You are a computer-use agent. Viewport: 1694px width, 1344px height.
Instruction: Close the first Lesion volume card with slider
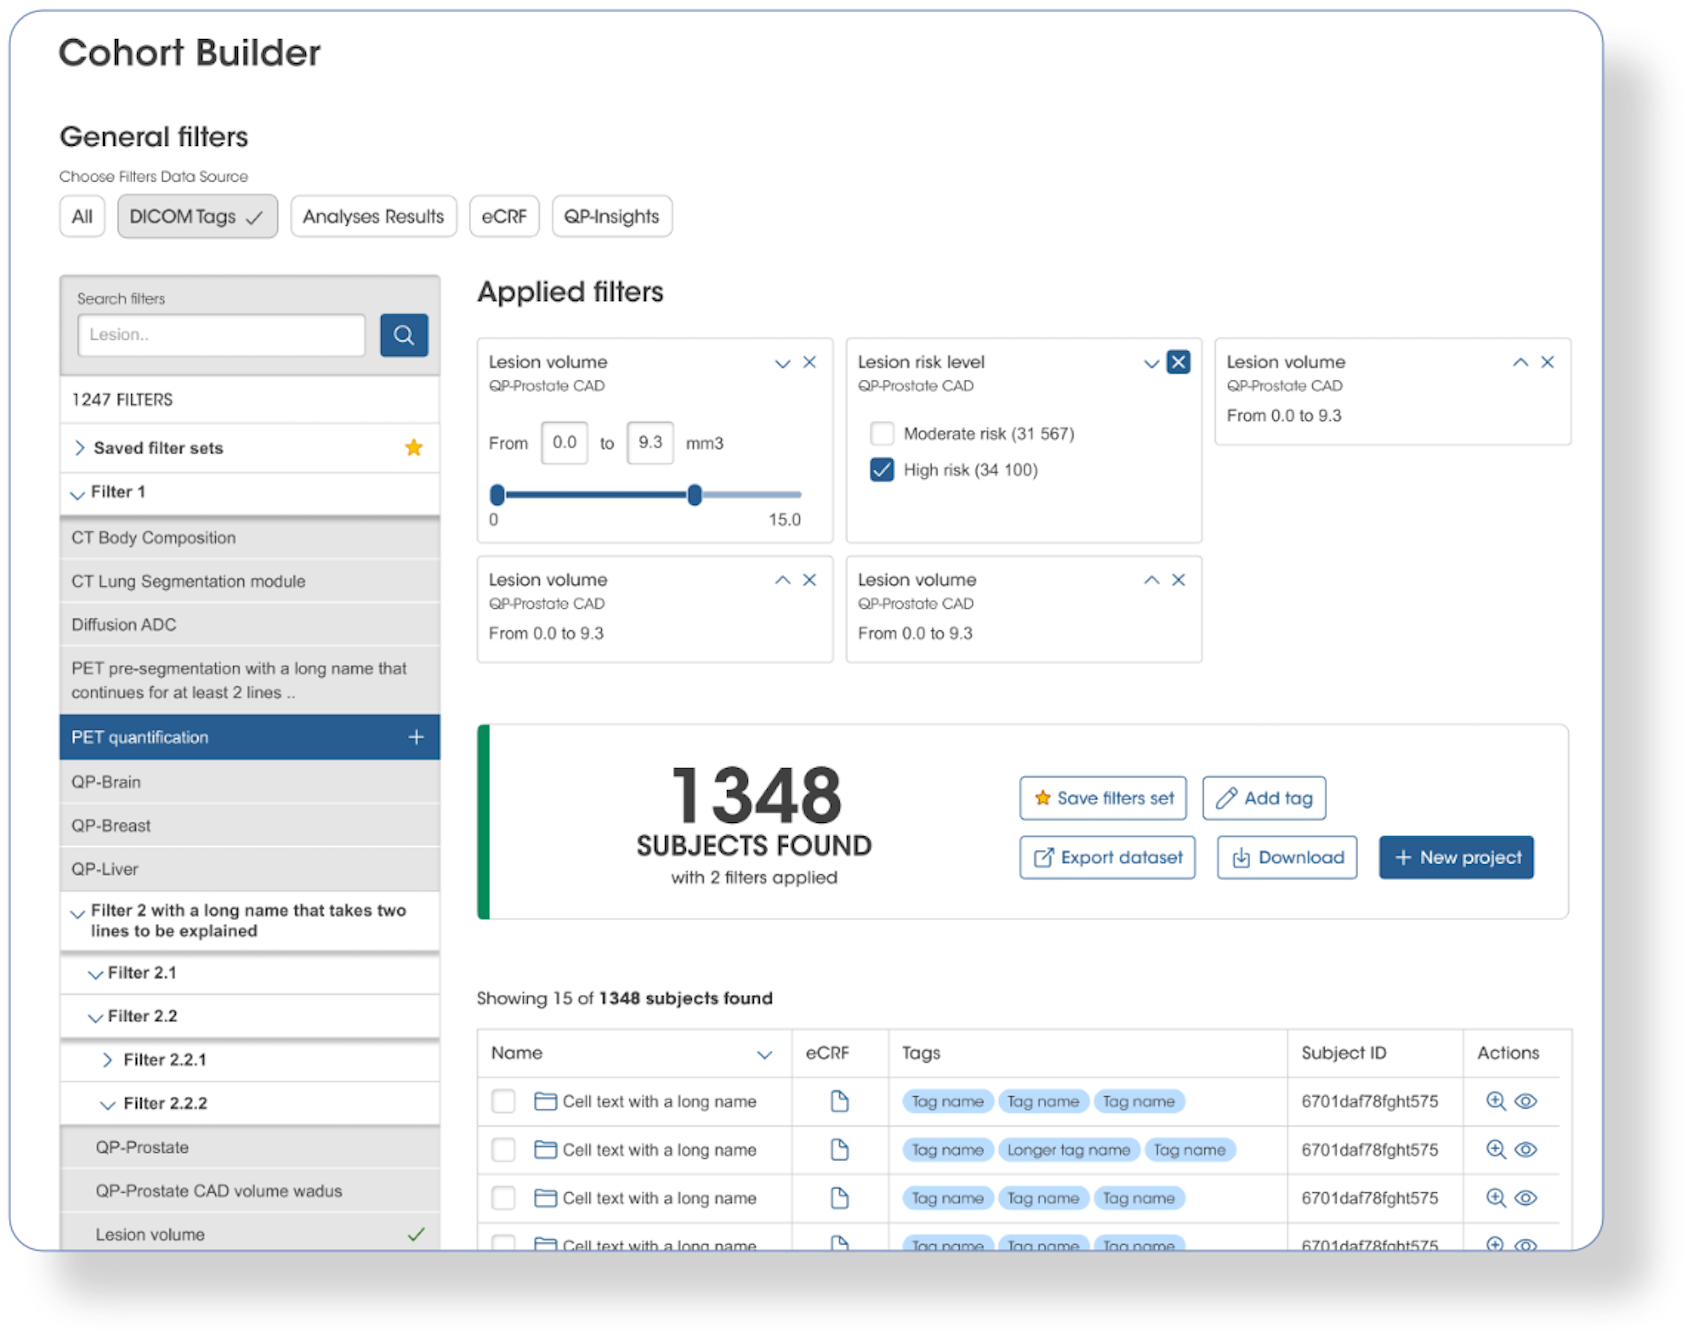click(810, 362)
